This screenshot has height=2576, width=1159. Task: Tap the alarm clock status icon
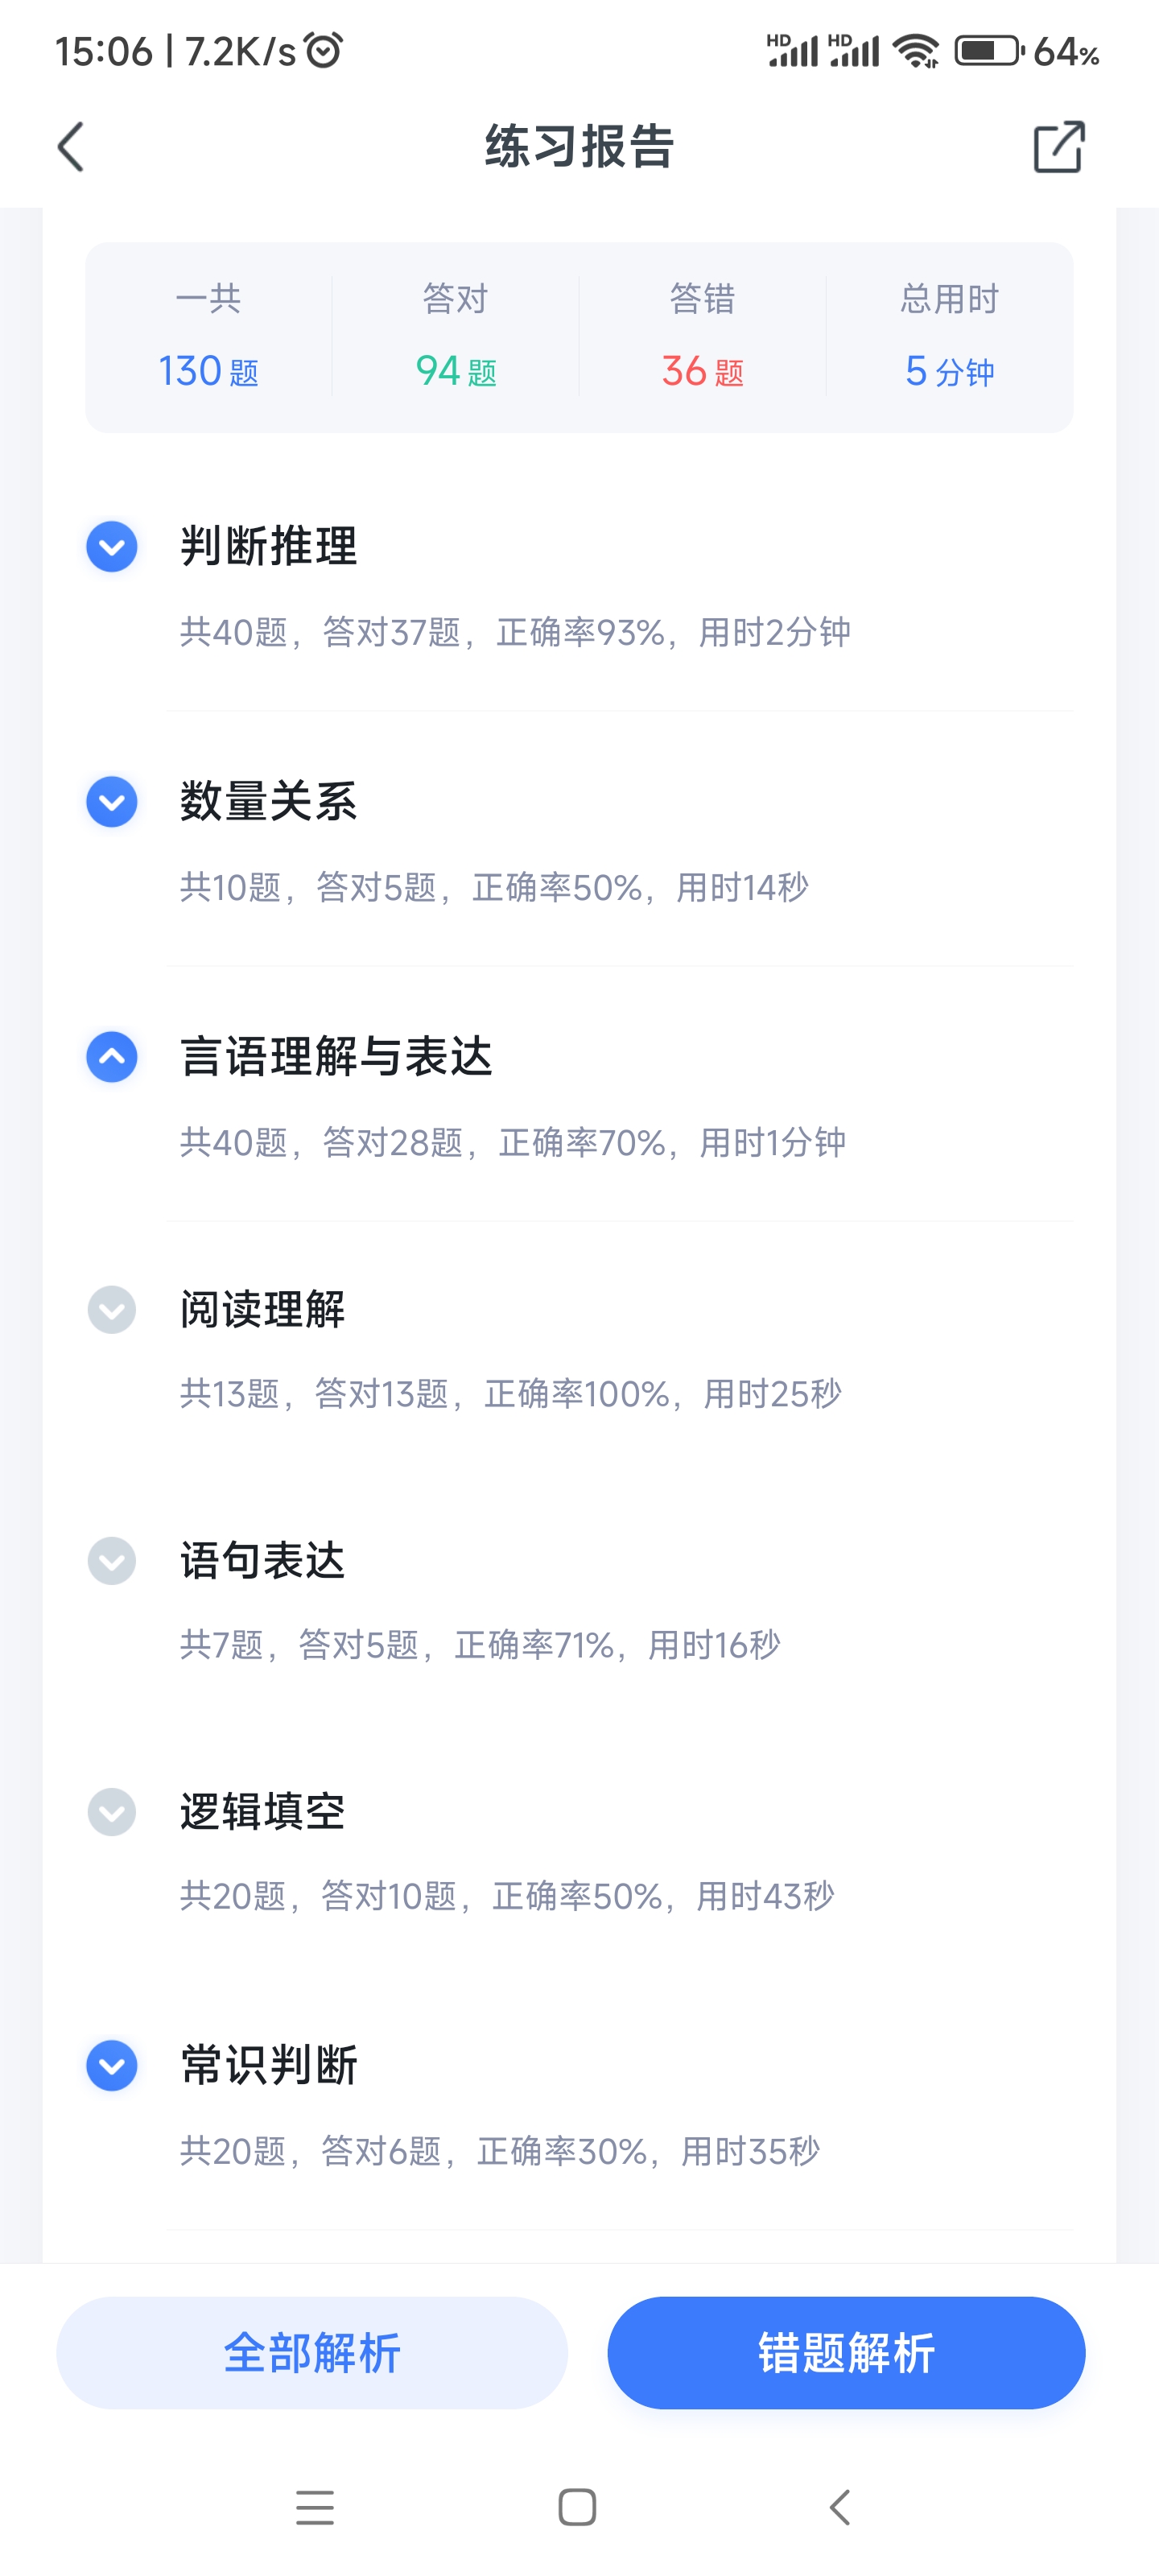pos(324,50)
